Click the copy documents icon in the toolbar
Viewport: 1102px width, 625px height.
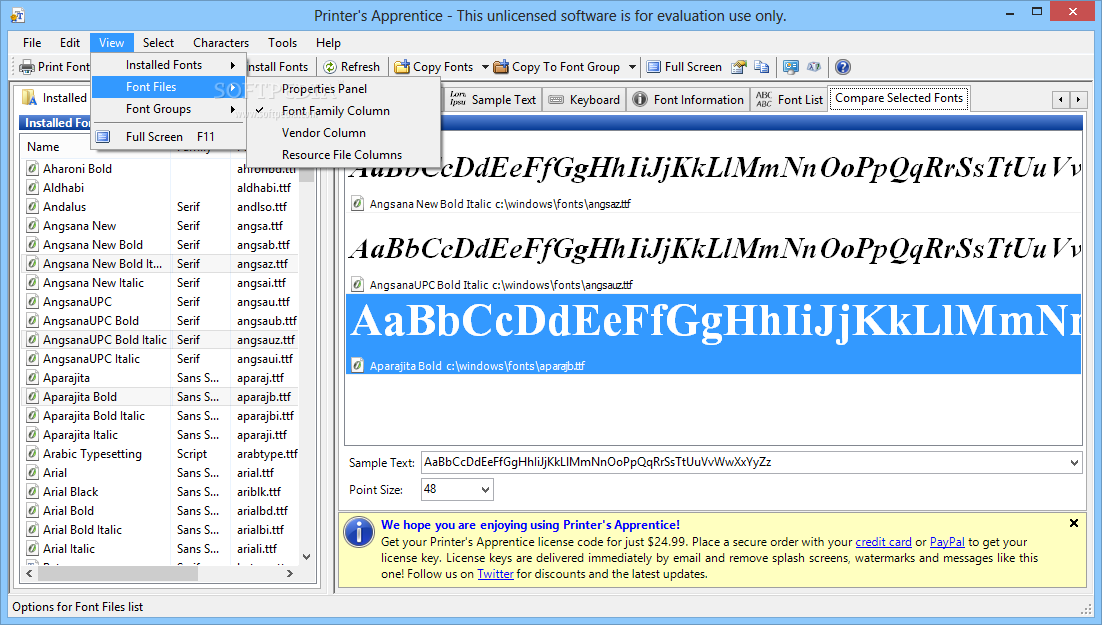click(761, 67)
